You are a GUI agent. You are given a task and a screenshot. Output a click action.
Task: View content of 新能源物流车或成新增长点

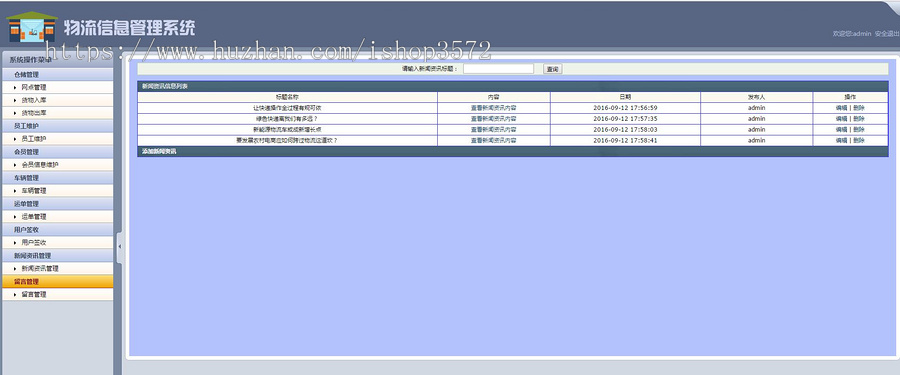coord(493,130)
